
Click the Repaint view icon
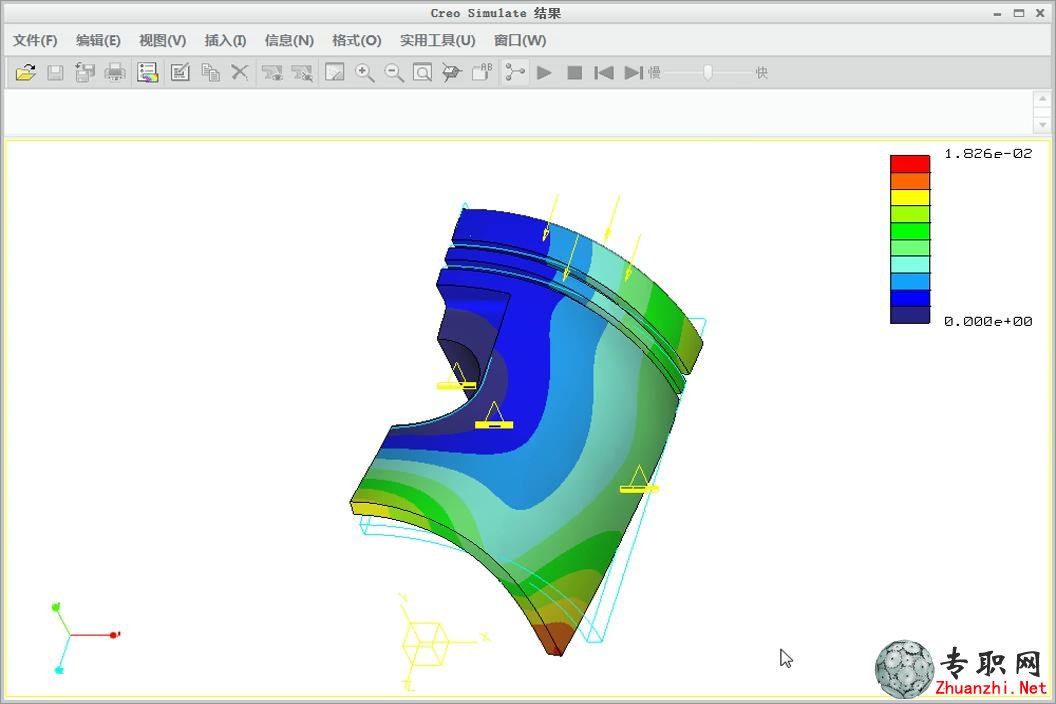tap(335, 72)
